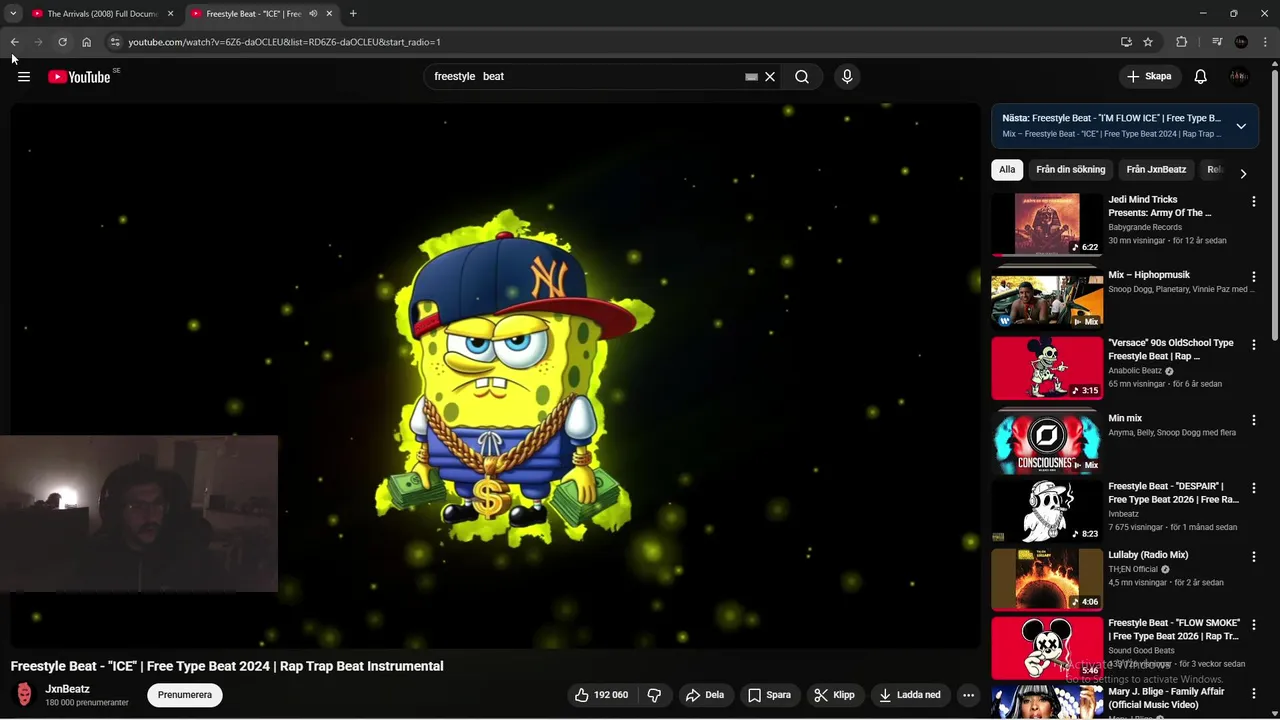Open options for Mix – Hiphopmusik
1280x720 pixels.
(1253, 276)
